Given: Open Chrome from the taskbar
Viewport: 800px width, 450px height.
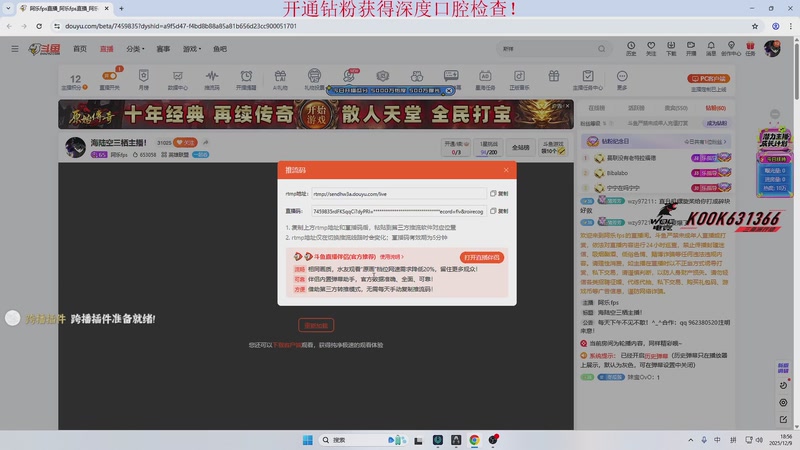Looking at the screenshot, I should [474, 440].
